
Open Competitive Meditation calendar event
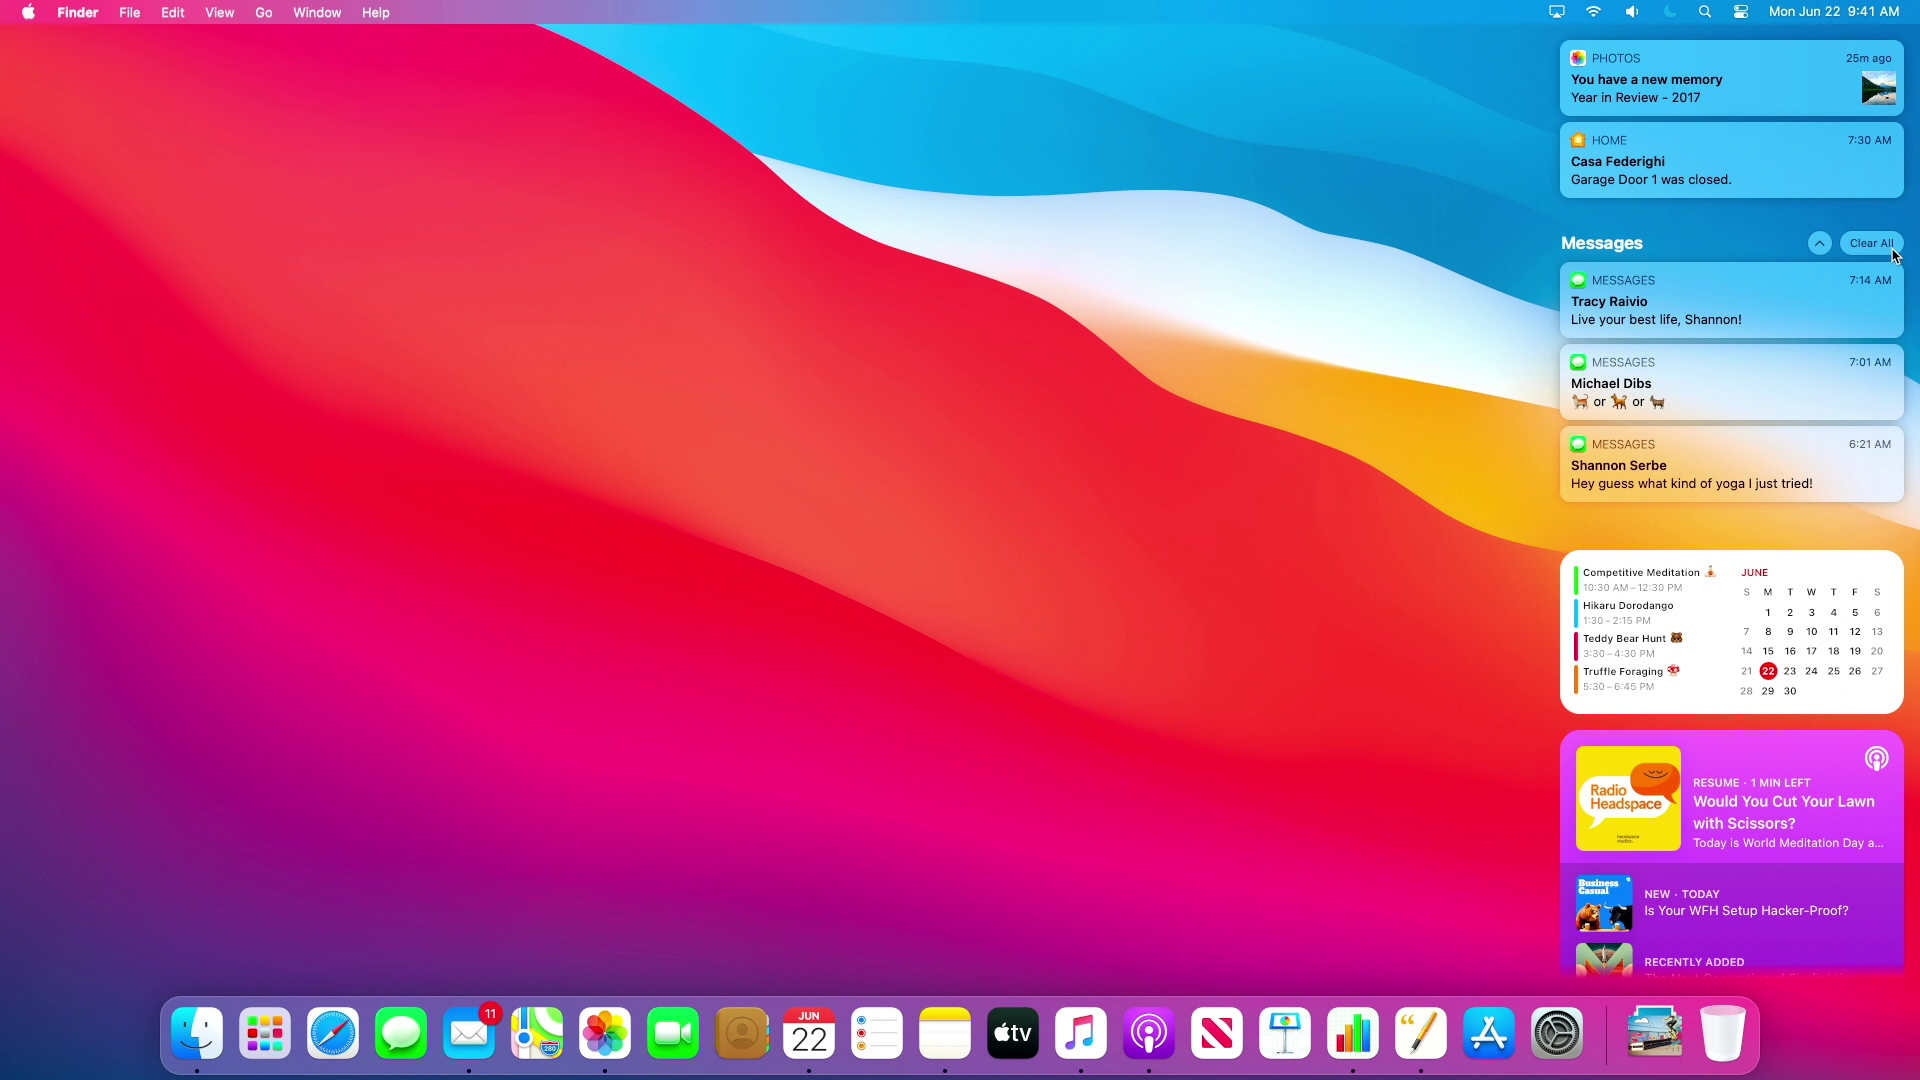coord(1645,580)
